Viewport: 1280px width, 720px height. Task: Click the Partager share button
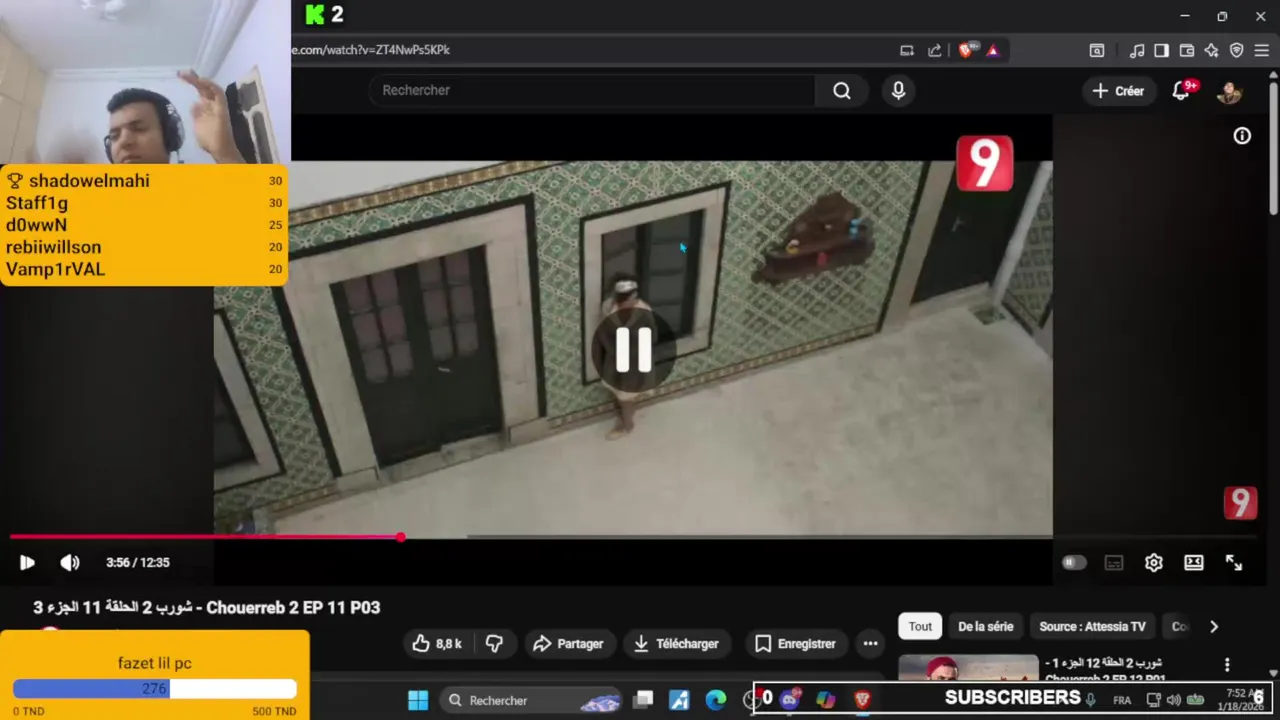(x=568, y=644)
